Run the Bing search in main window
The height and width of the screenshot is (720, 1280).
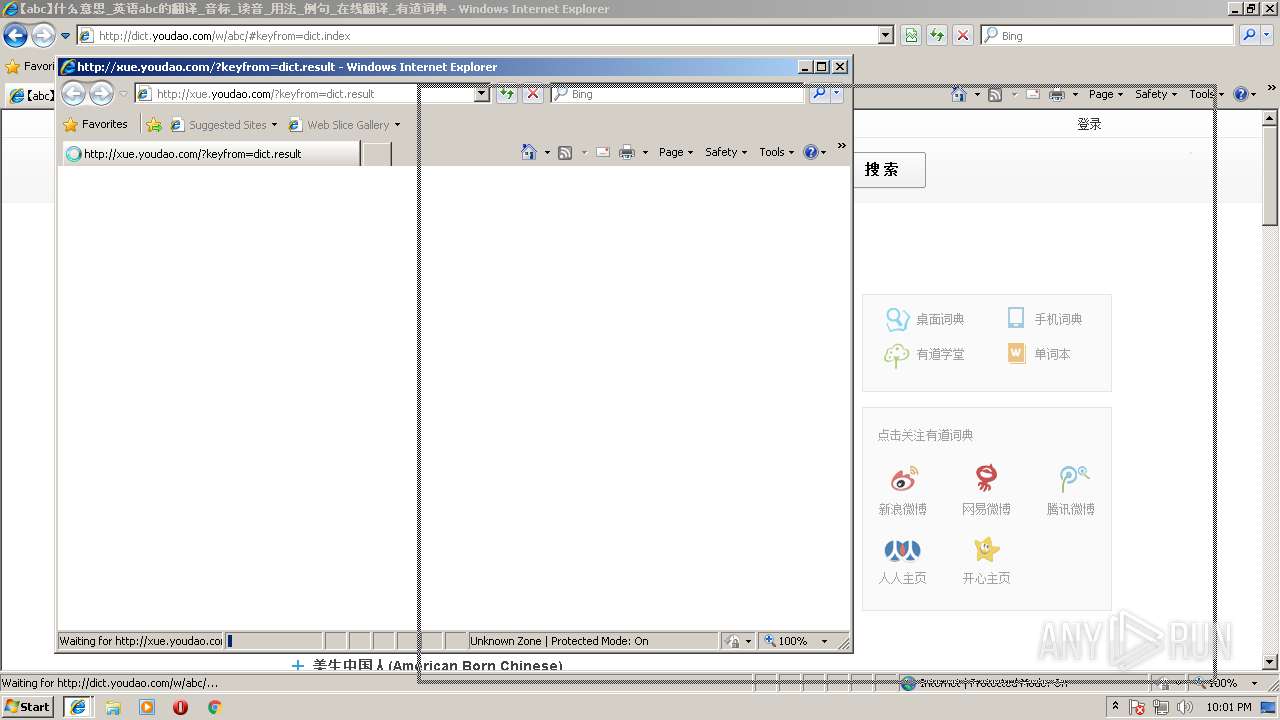(1248, 36)
